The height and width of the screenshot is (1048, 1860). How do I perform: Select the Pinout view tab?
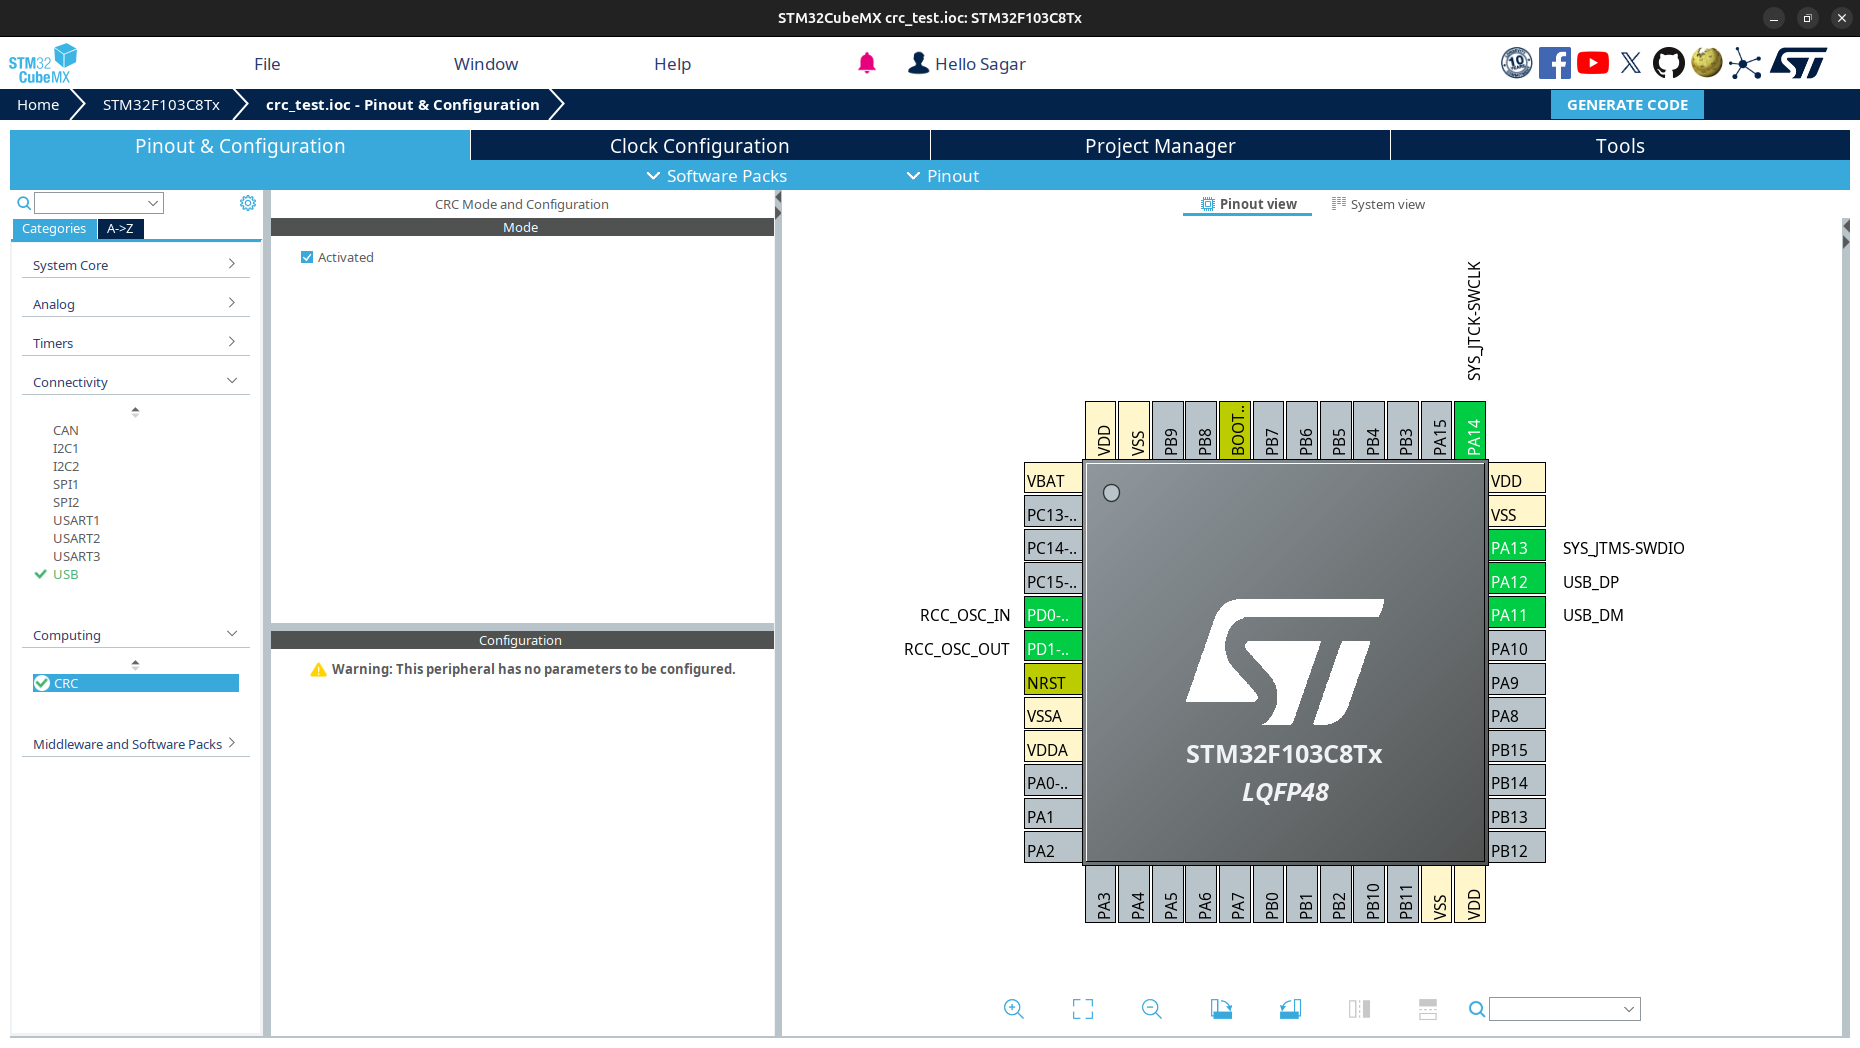[x=1247, y=204]
